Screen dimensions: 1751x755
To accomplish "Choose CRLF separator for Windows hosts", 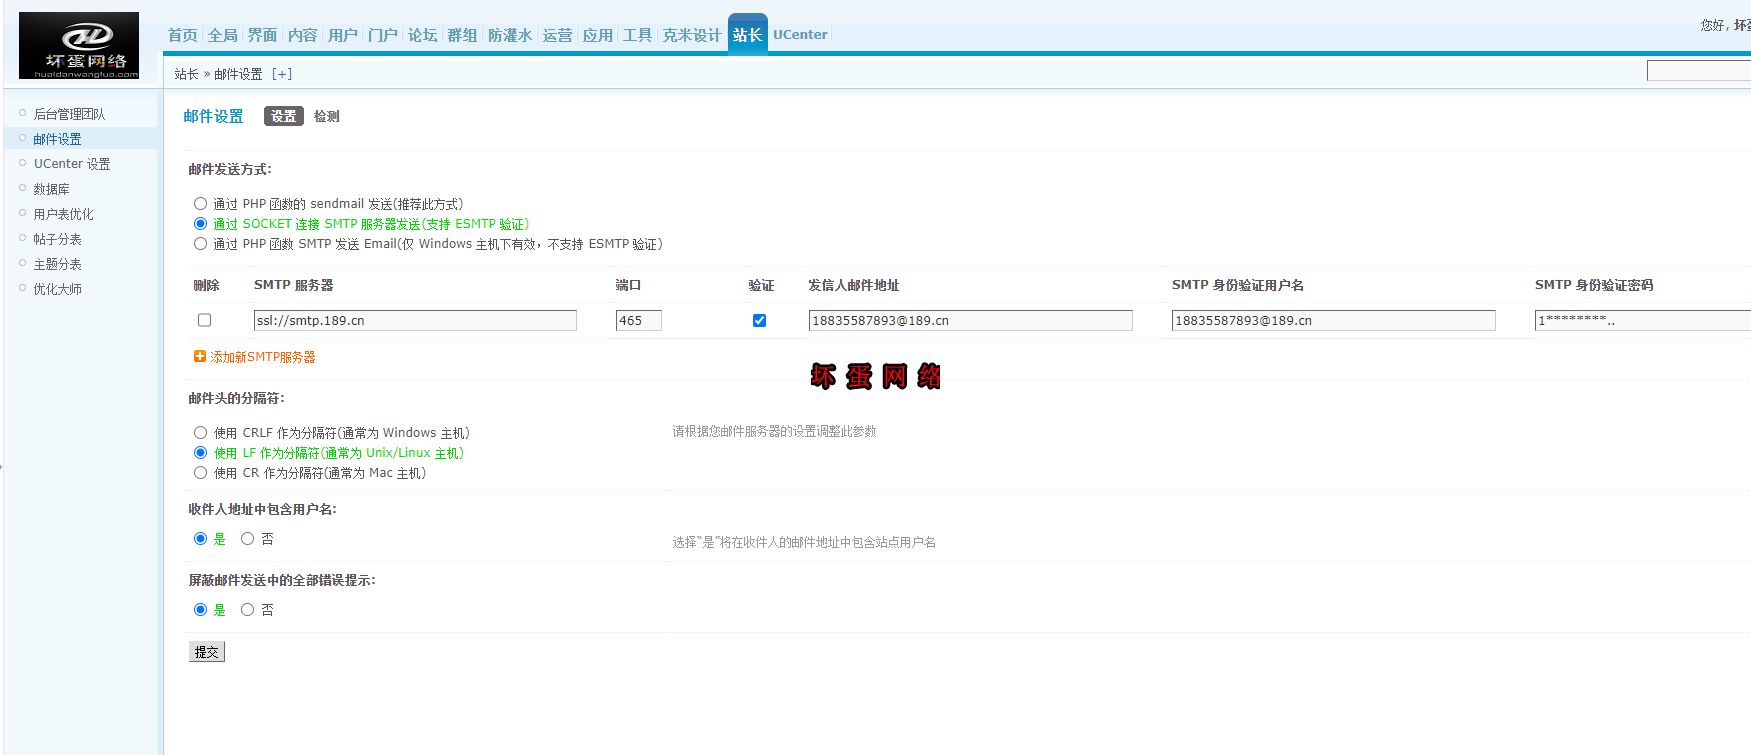I will pyautogui.click(x=201, y=433).
